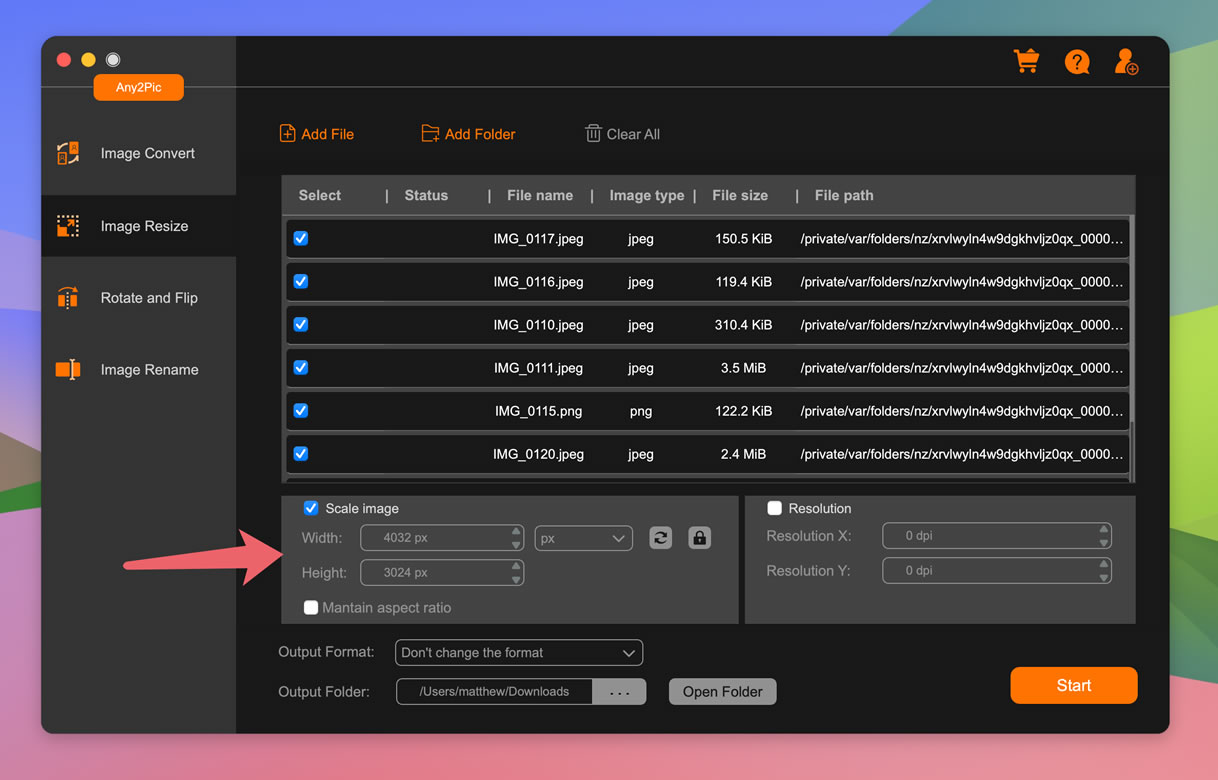
Task: Open the user account register icon
Action: click(1126, 62)
